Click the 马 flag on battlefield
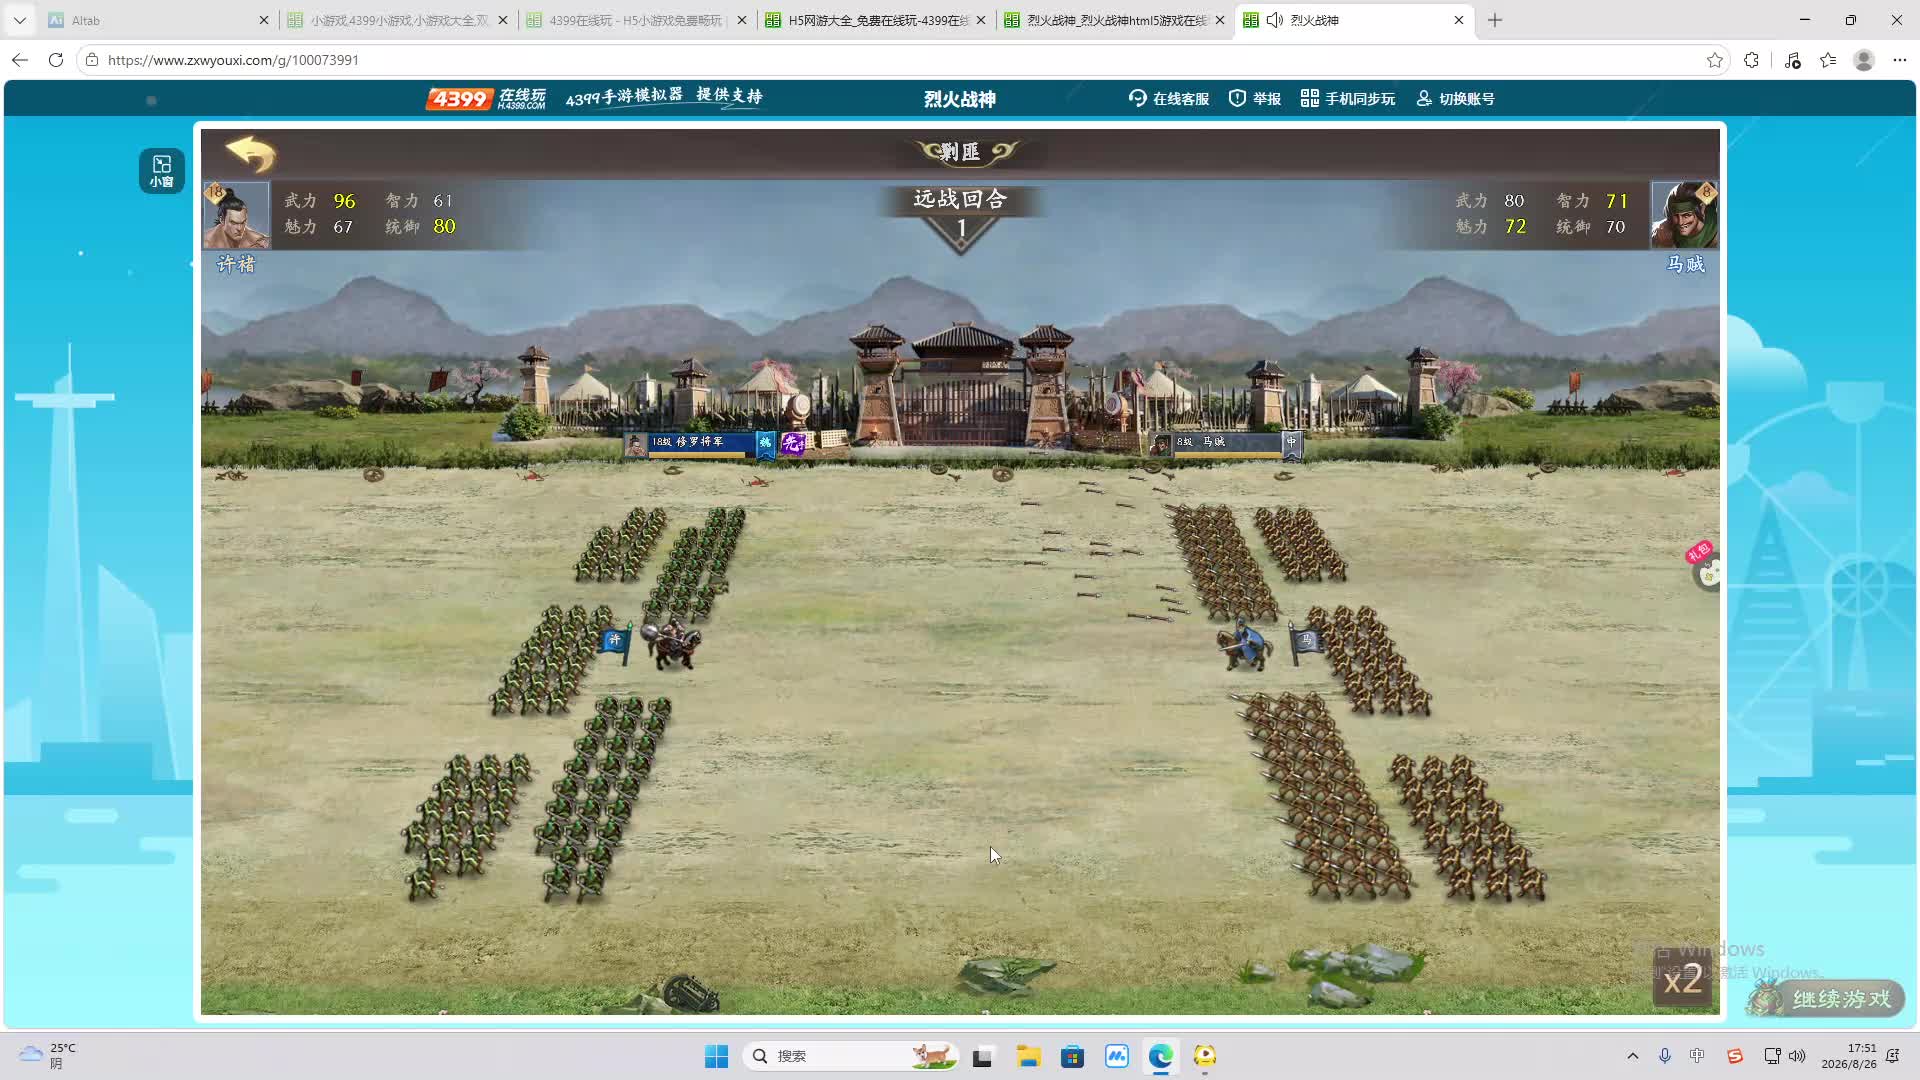Viewport: 1920px width, 1080px height. tap(1304, 641)
